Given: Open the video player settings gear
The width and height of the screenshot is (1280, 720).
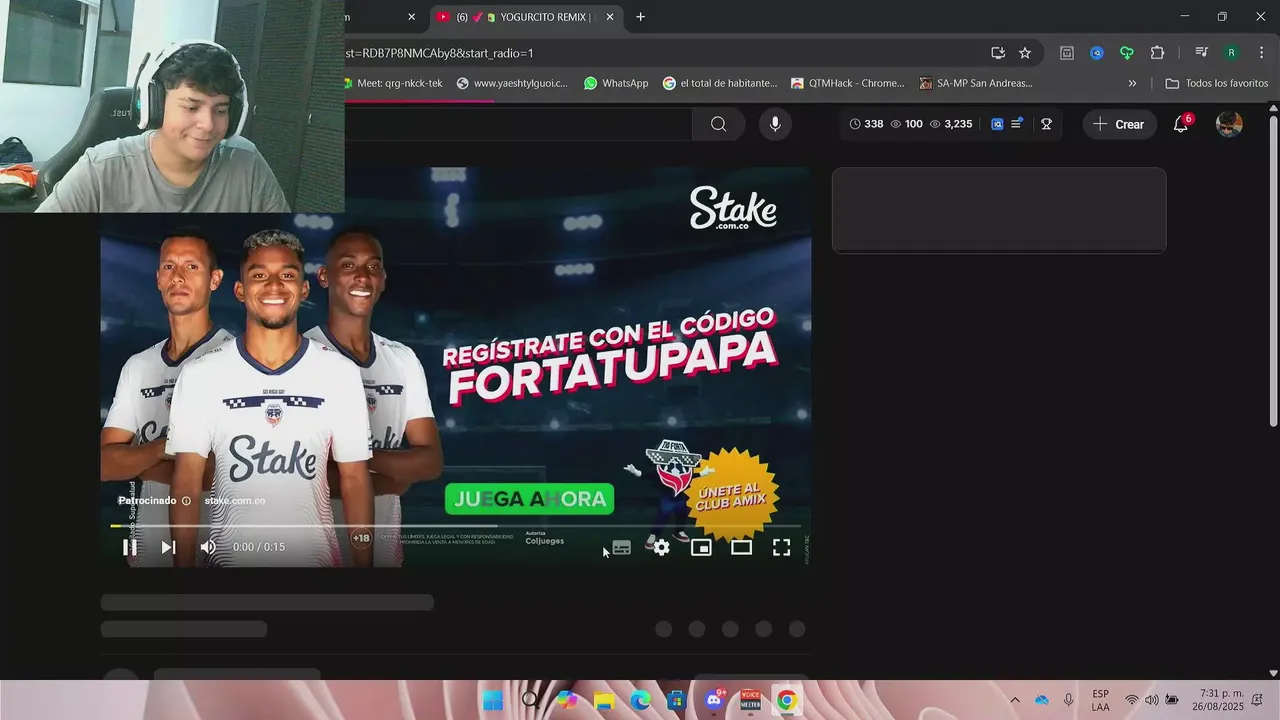Looking at the screenshot, I should click(x=661, y=547).
